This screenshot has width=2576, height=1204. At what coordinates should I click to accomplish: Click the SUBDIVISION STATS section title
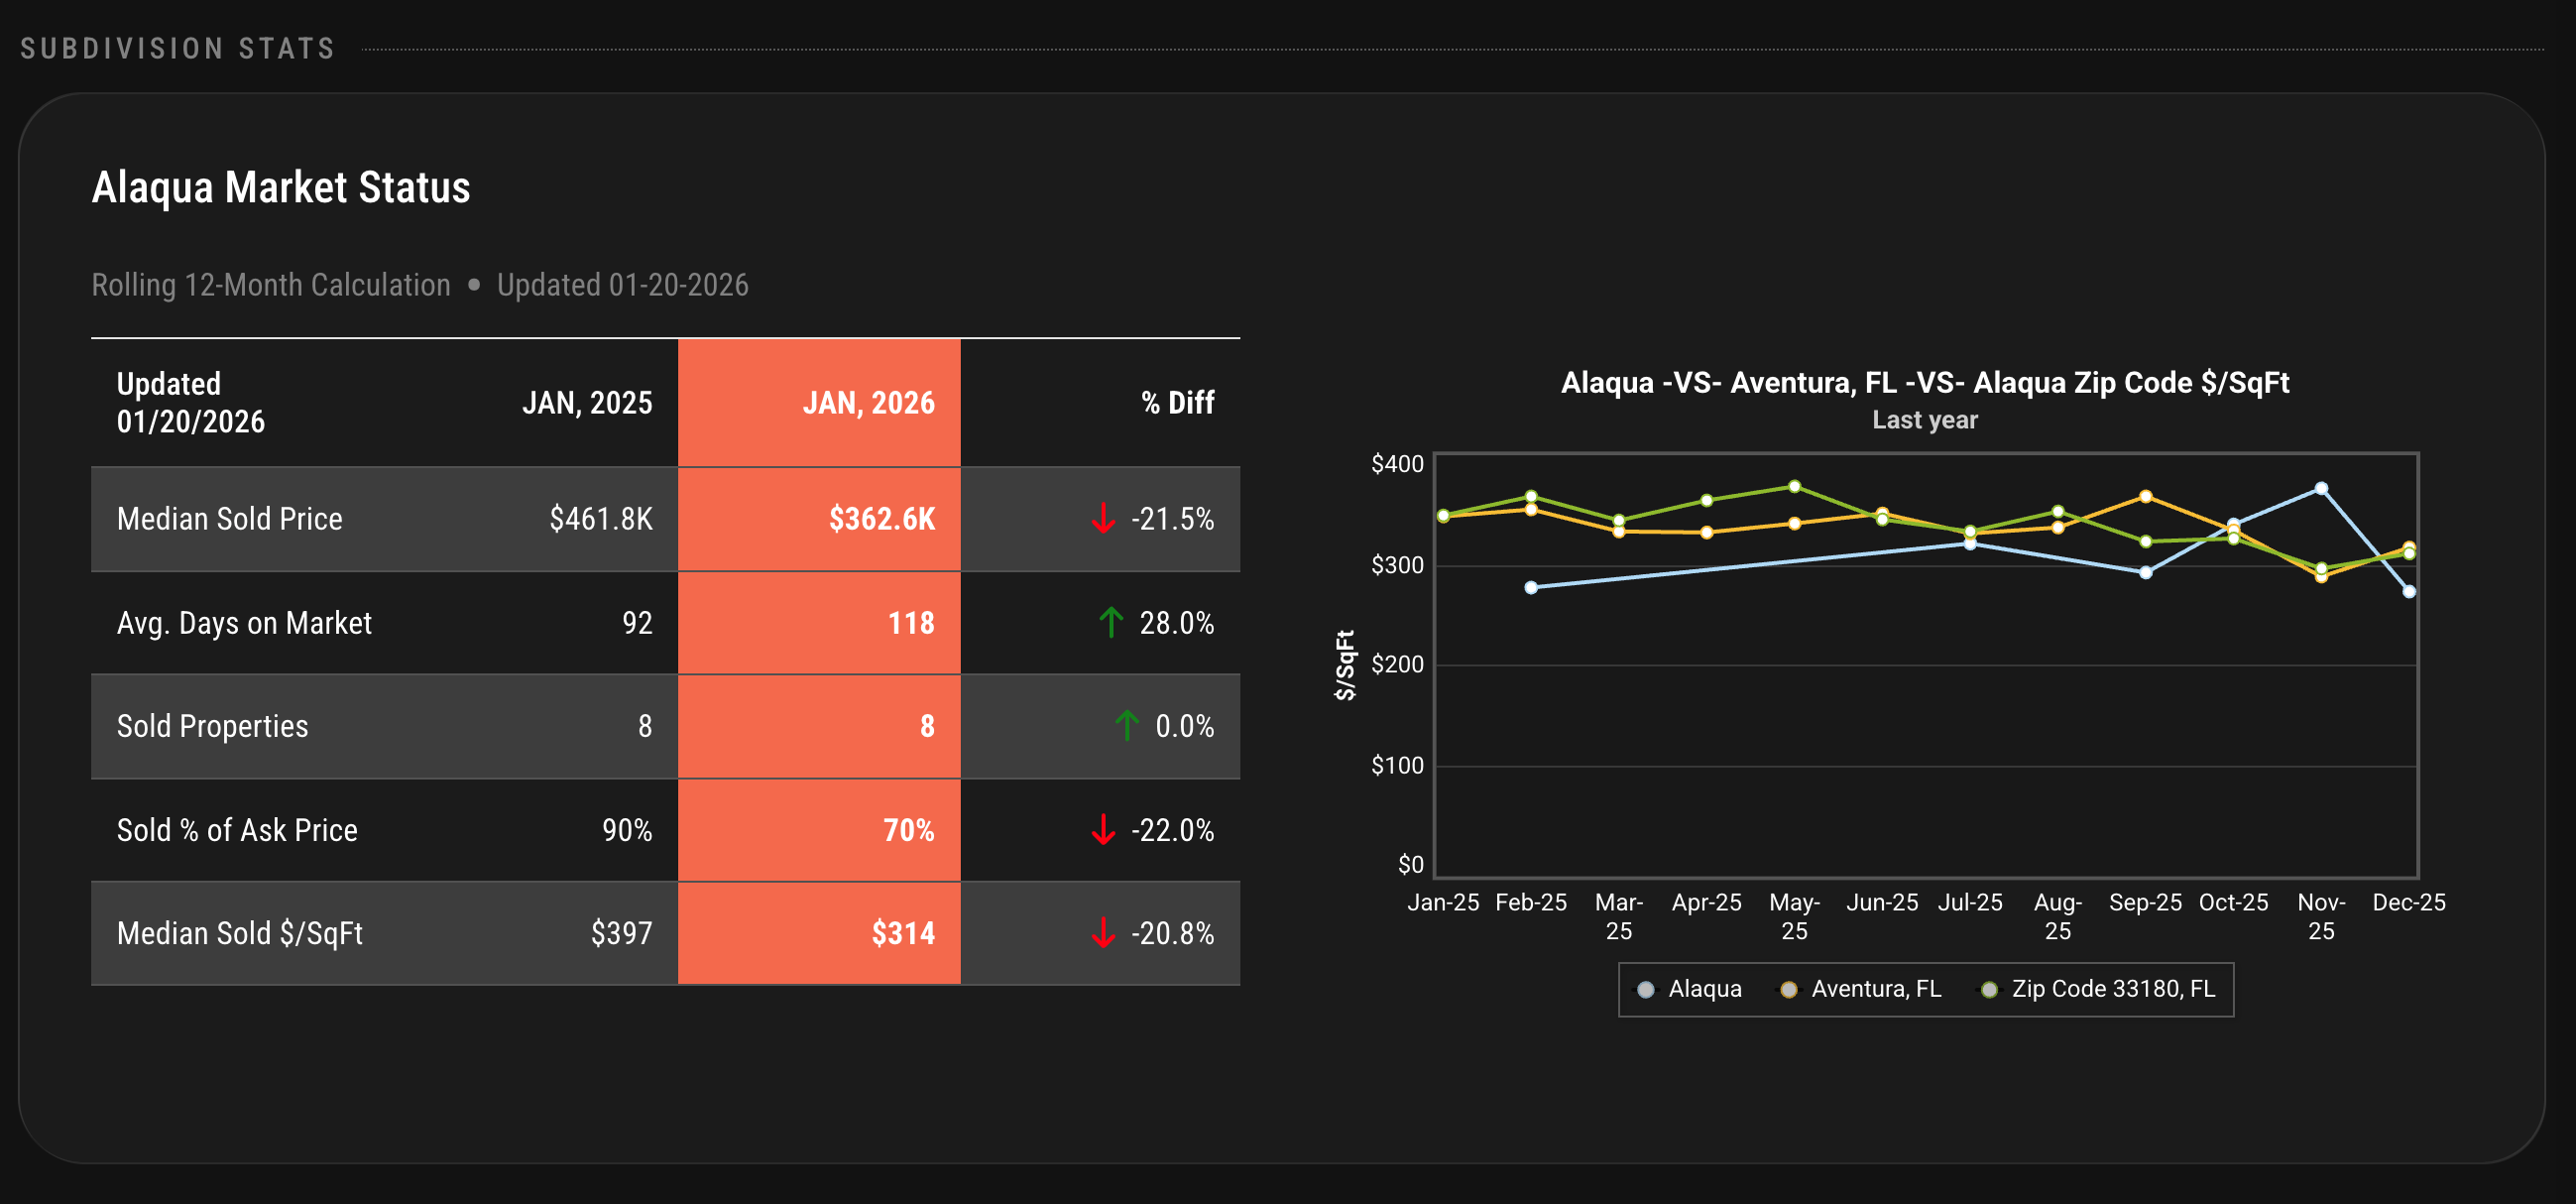178,48
